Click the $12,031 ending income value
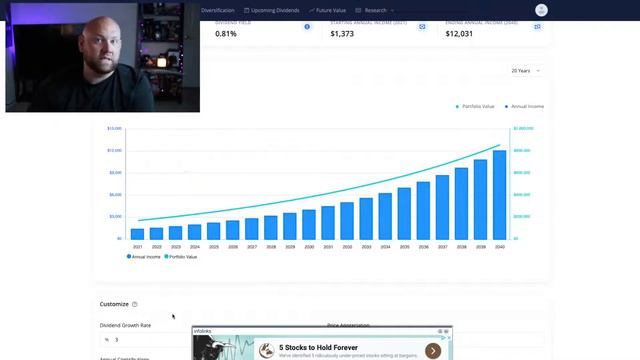Screen dimensions: 640x360 [459, 34]
